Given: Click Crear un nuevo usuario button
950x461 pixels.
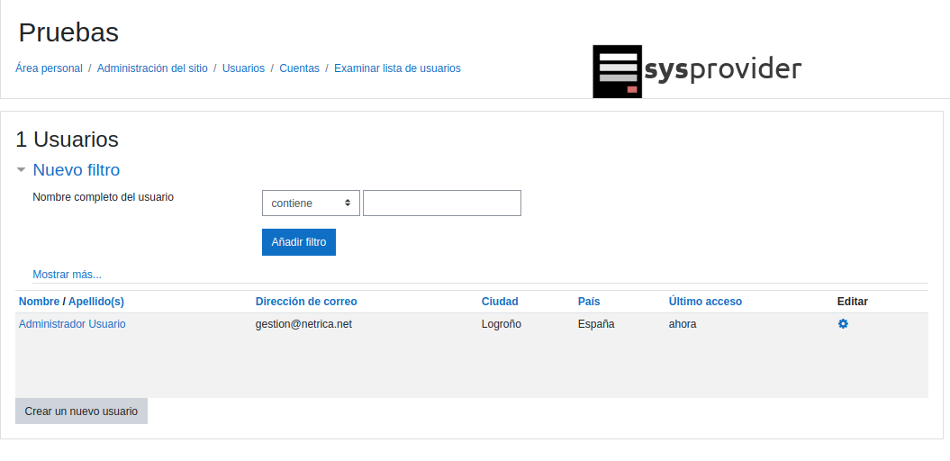Looking at the screenshot, I should (x=81, y=411).
